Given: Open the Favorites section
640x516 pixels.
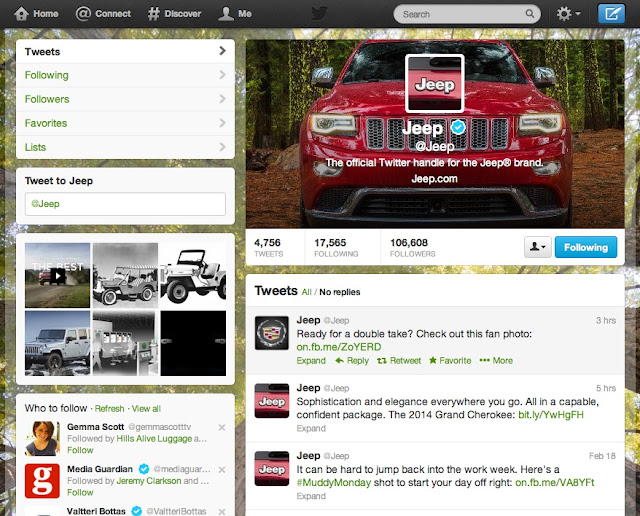Looking at the screenshot, I should pyautogui.click(x=125, y=123).
